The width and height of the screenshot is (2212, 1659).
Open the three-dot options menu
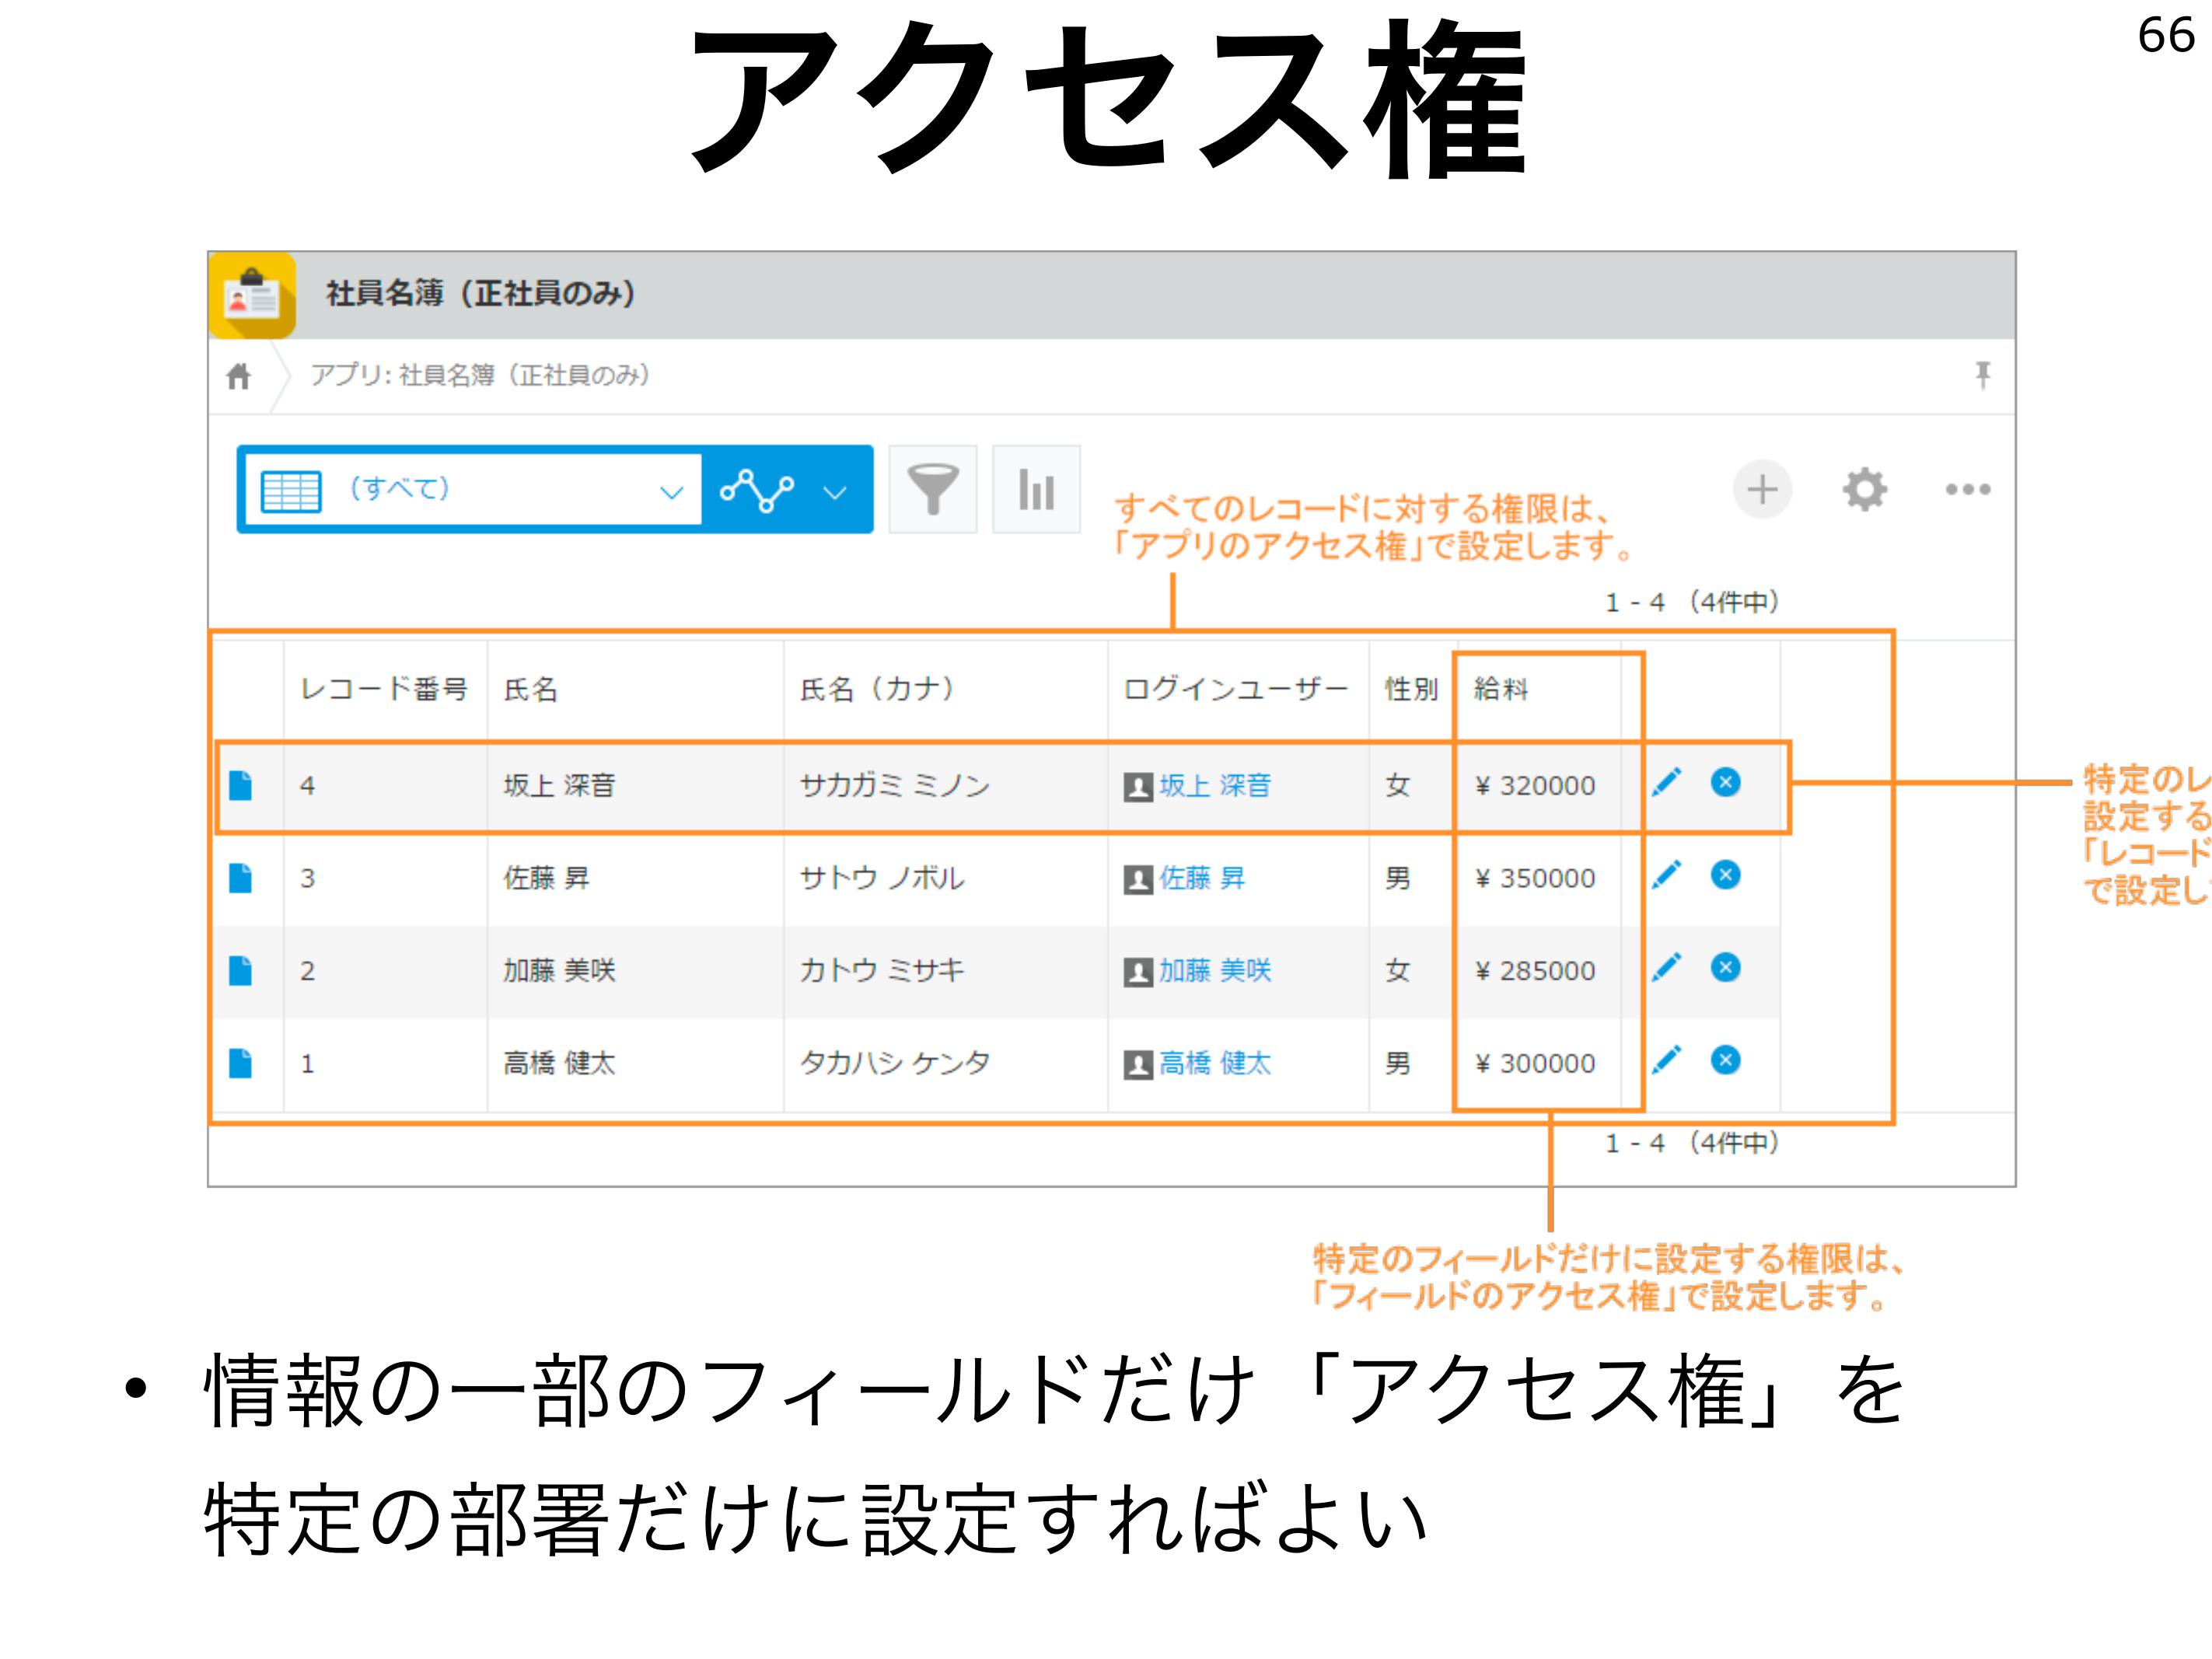[1967, 489]
